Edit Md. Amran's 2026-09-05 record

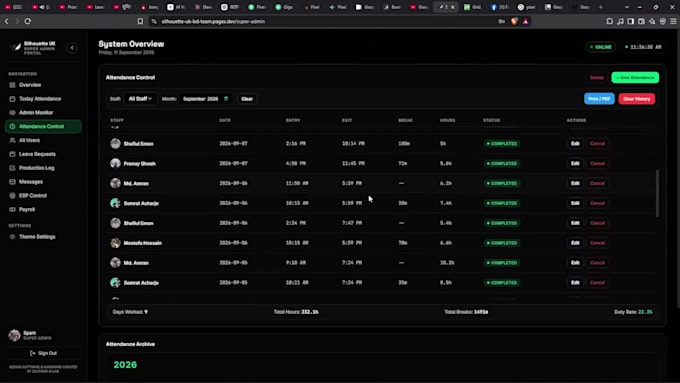[x=575, y=263]
